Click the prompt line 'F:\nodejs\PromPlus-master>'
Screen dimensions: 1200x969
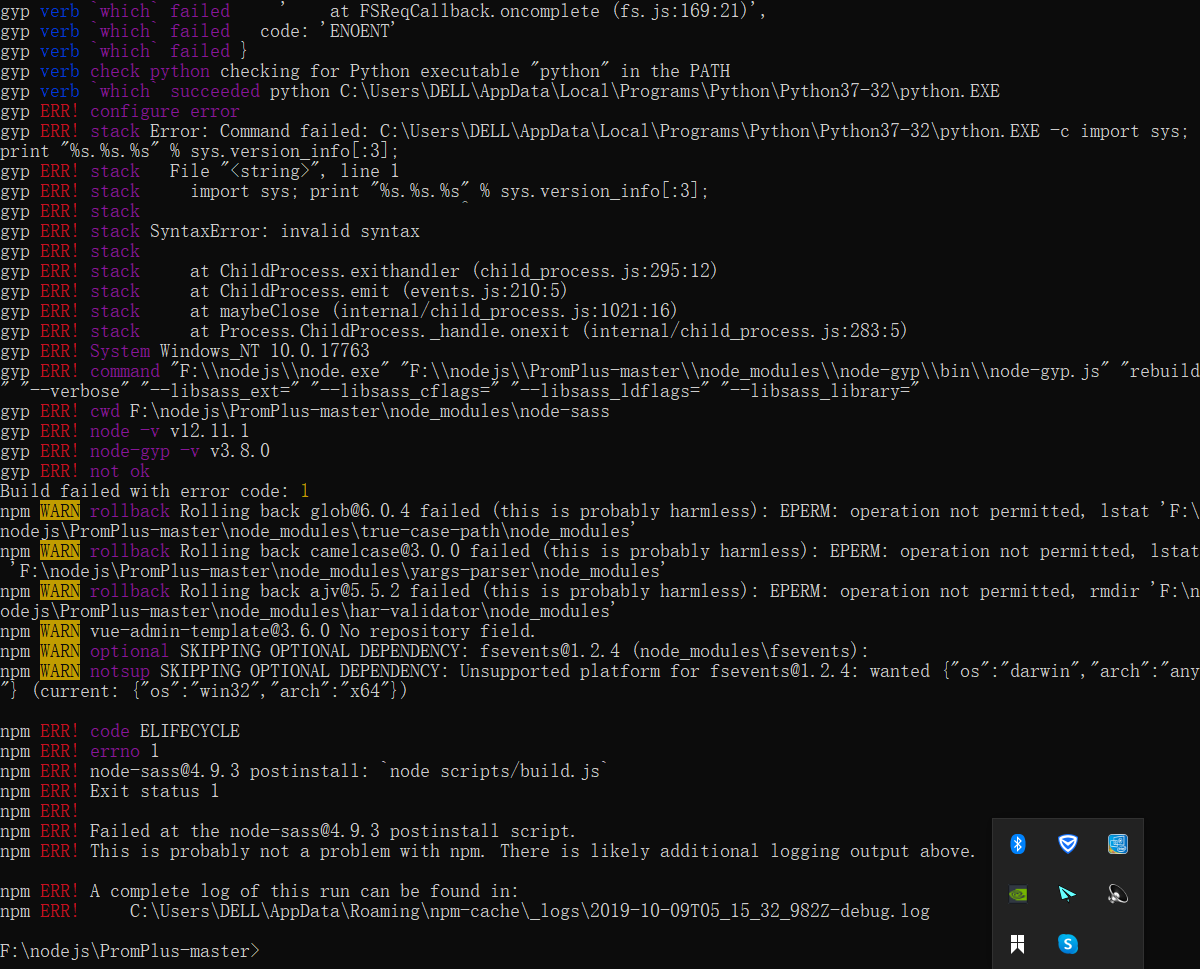coord(130,951)
